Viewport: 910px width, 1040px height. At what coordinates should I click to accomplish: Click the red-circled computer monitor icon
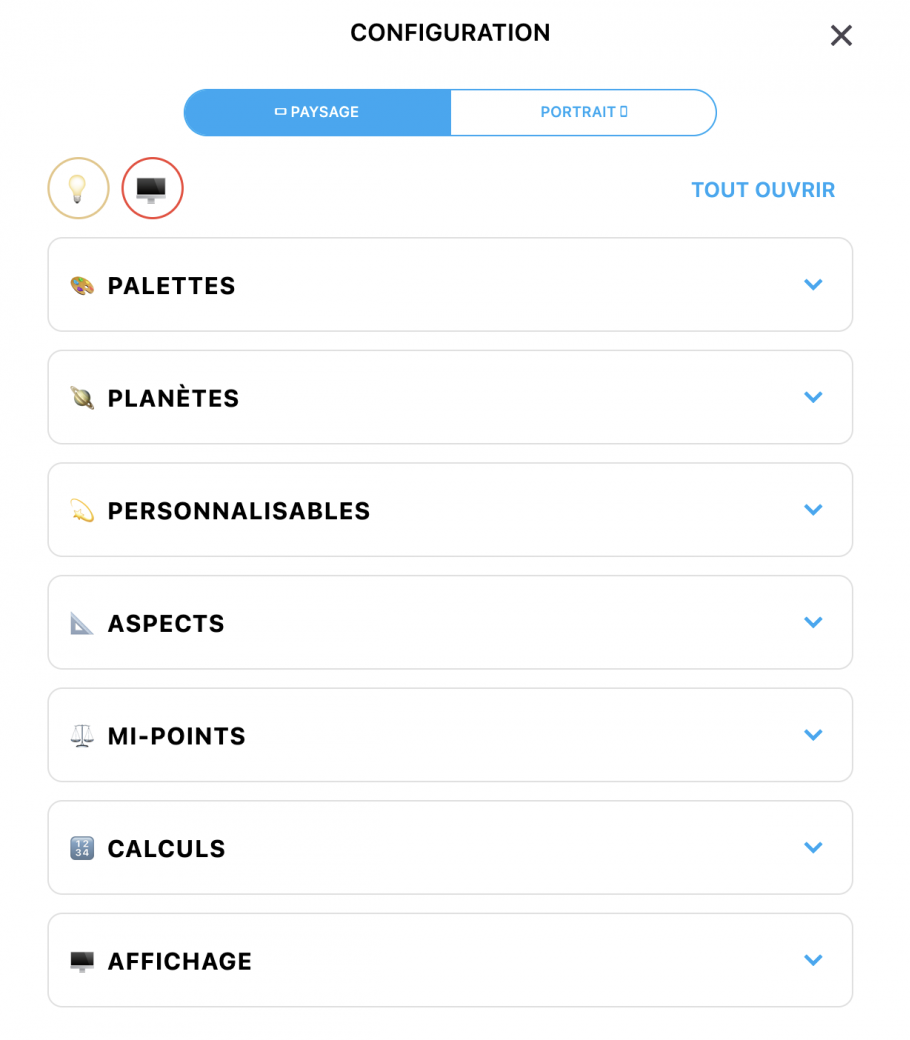click(x=152, y=188)
